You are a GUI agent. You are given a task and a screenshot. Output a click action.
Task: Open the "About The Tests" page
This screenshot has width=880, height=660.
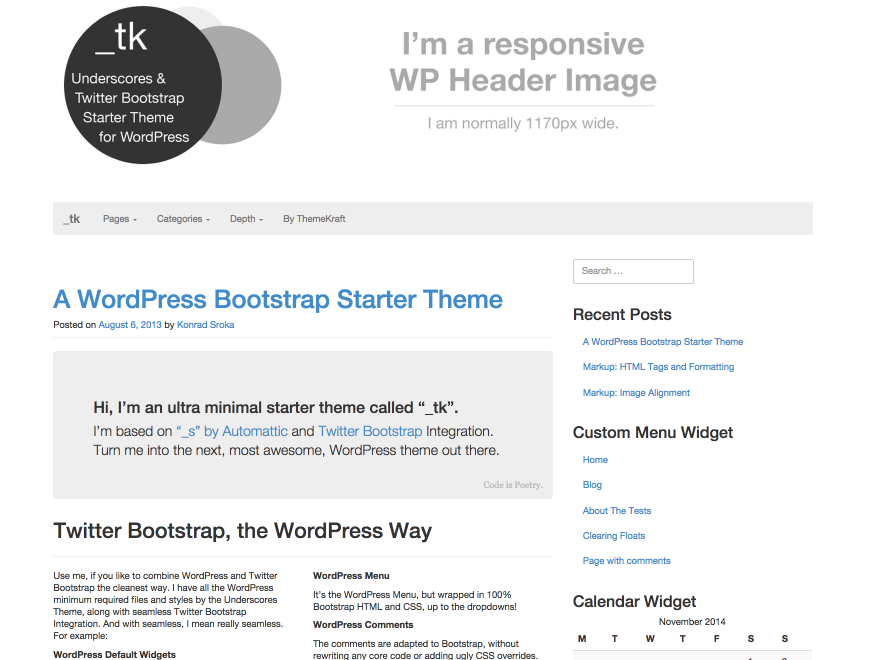coord(616,510)
